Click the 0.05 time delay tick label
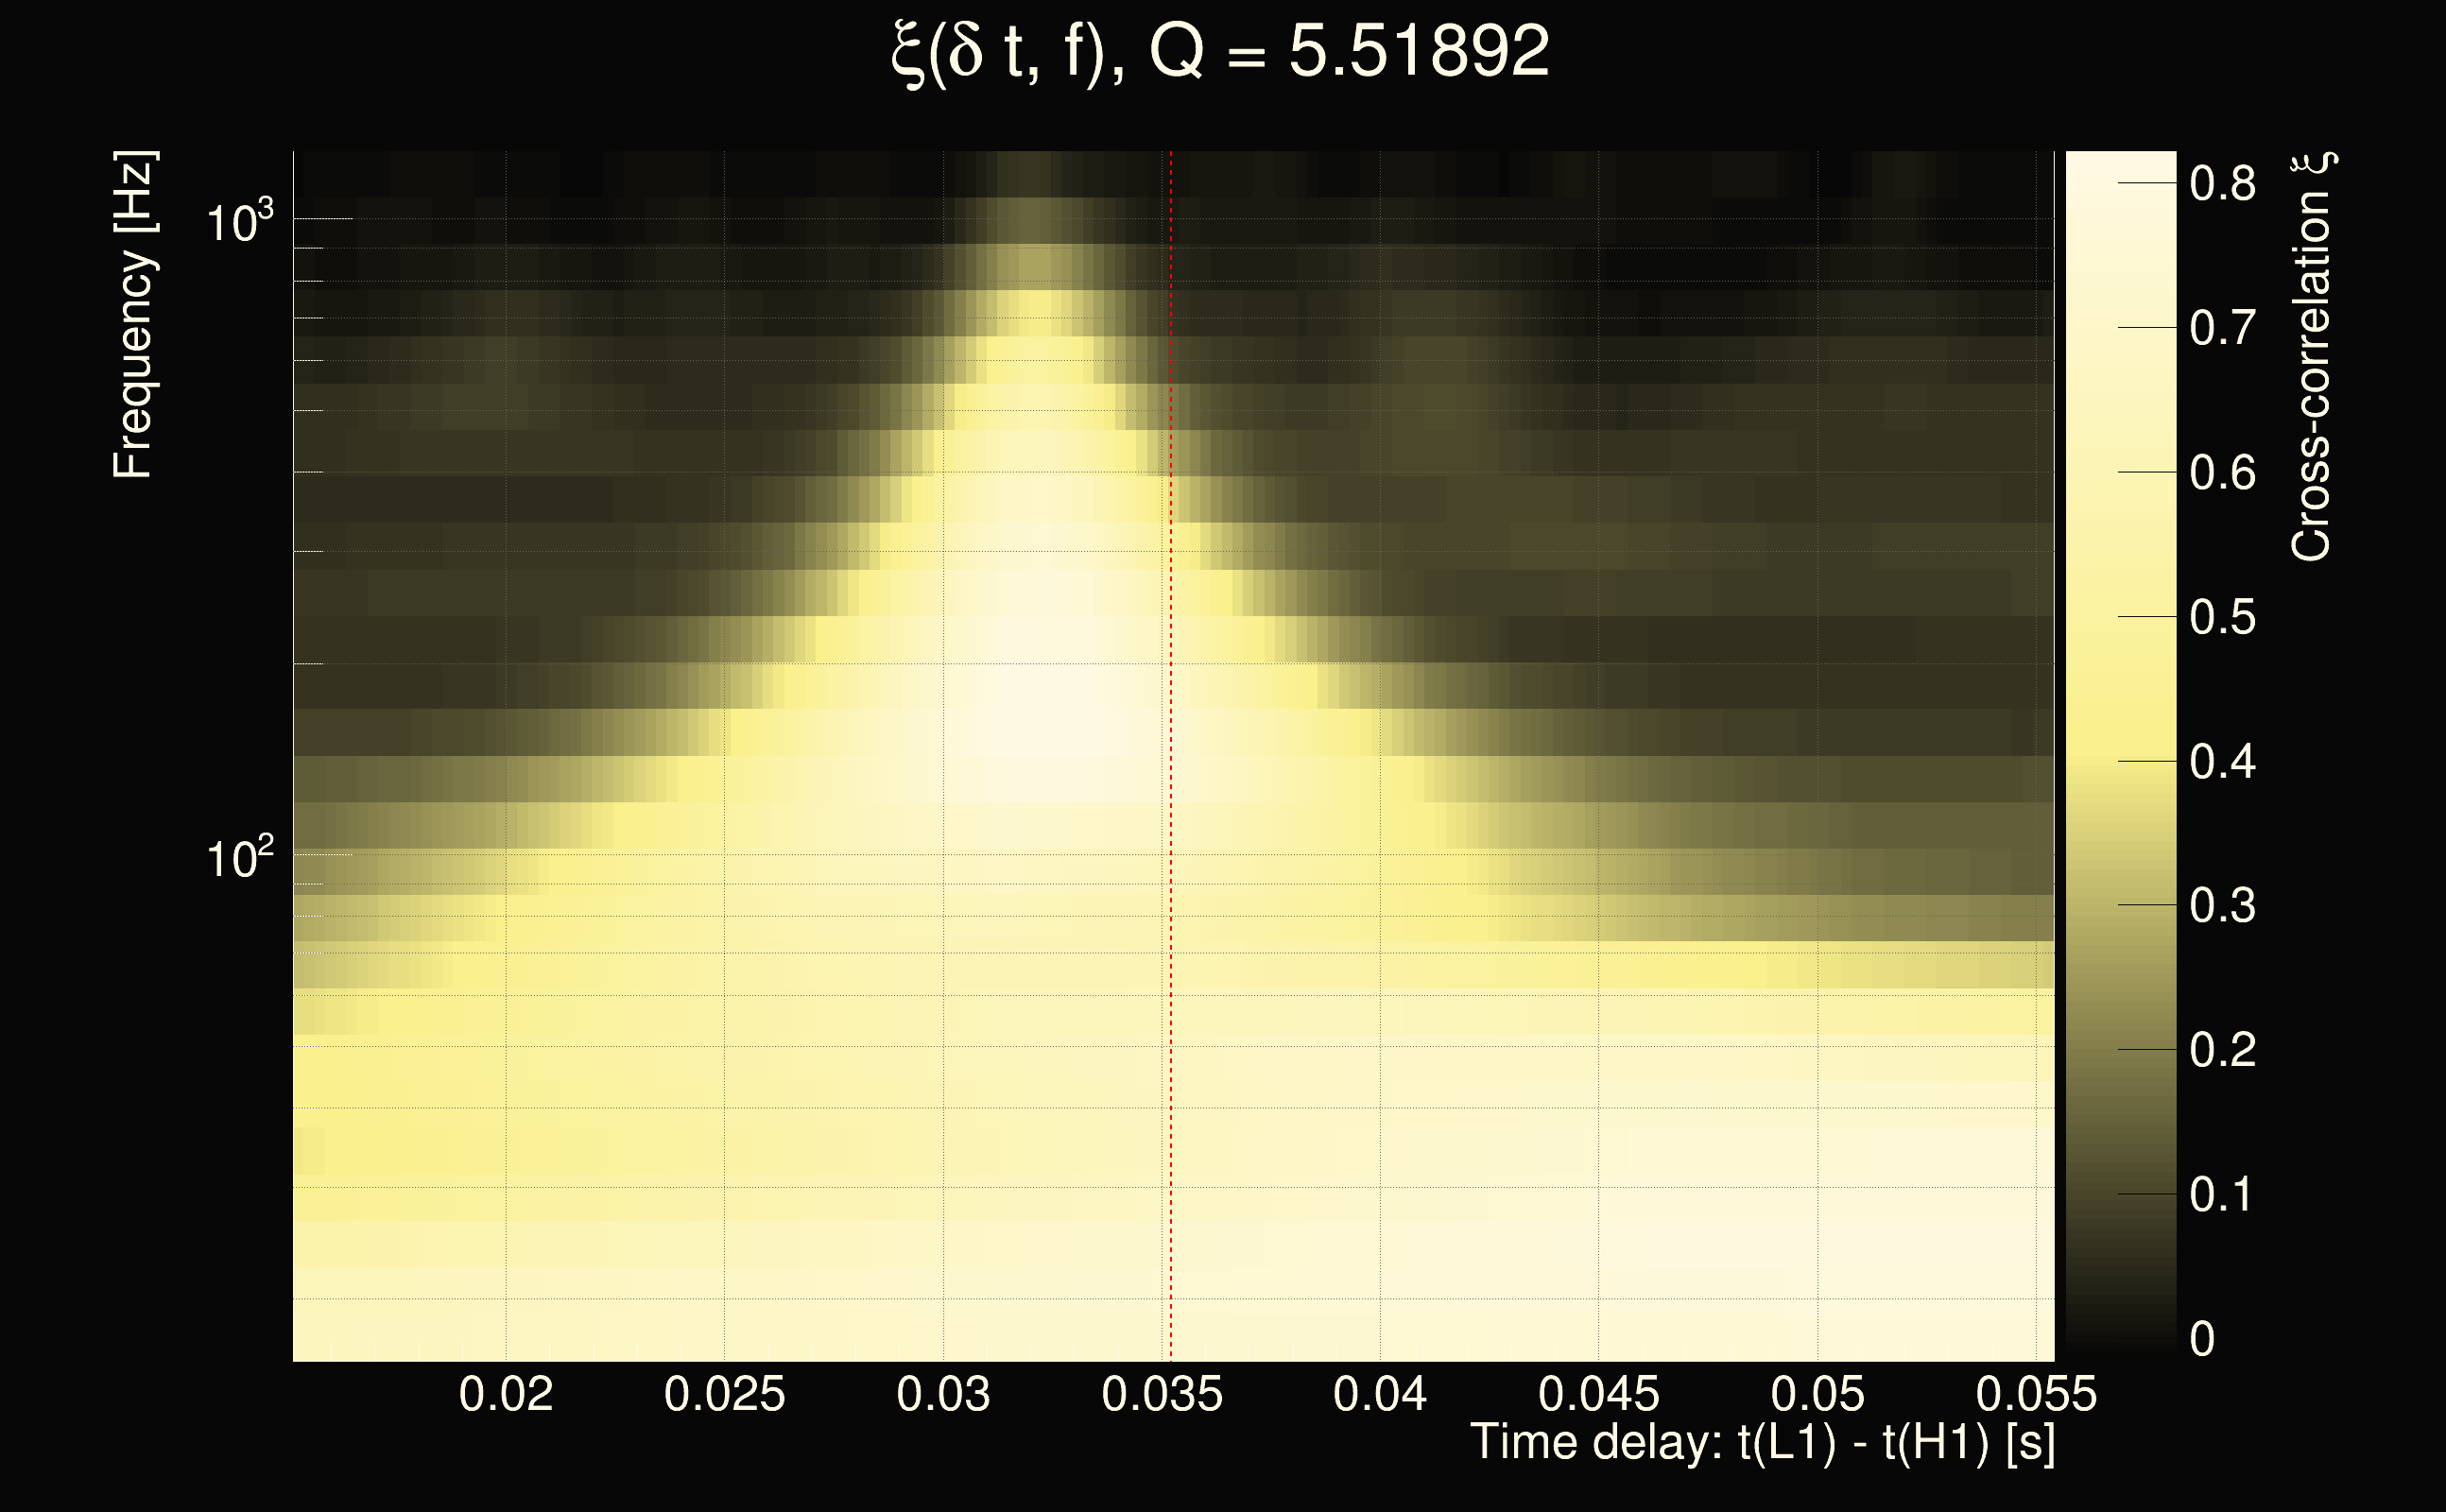This screenshot has height=1512, width=2446. (1817, 1394)
